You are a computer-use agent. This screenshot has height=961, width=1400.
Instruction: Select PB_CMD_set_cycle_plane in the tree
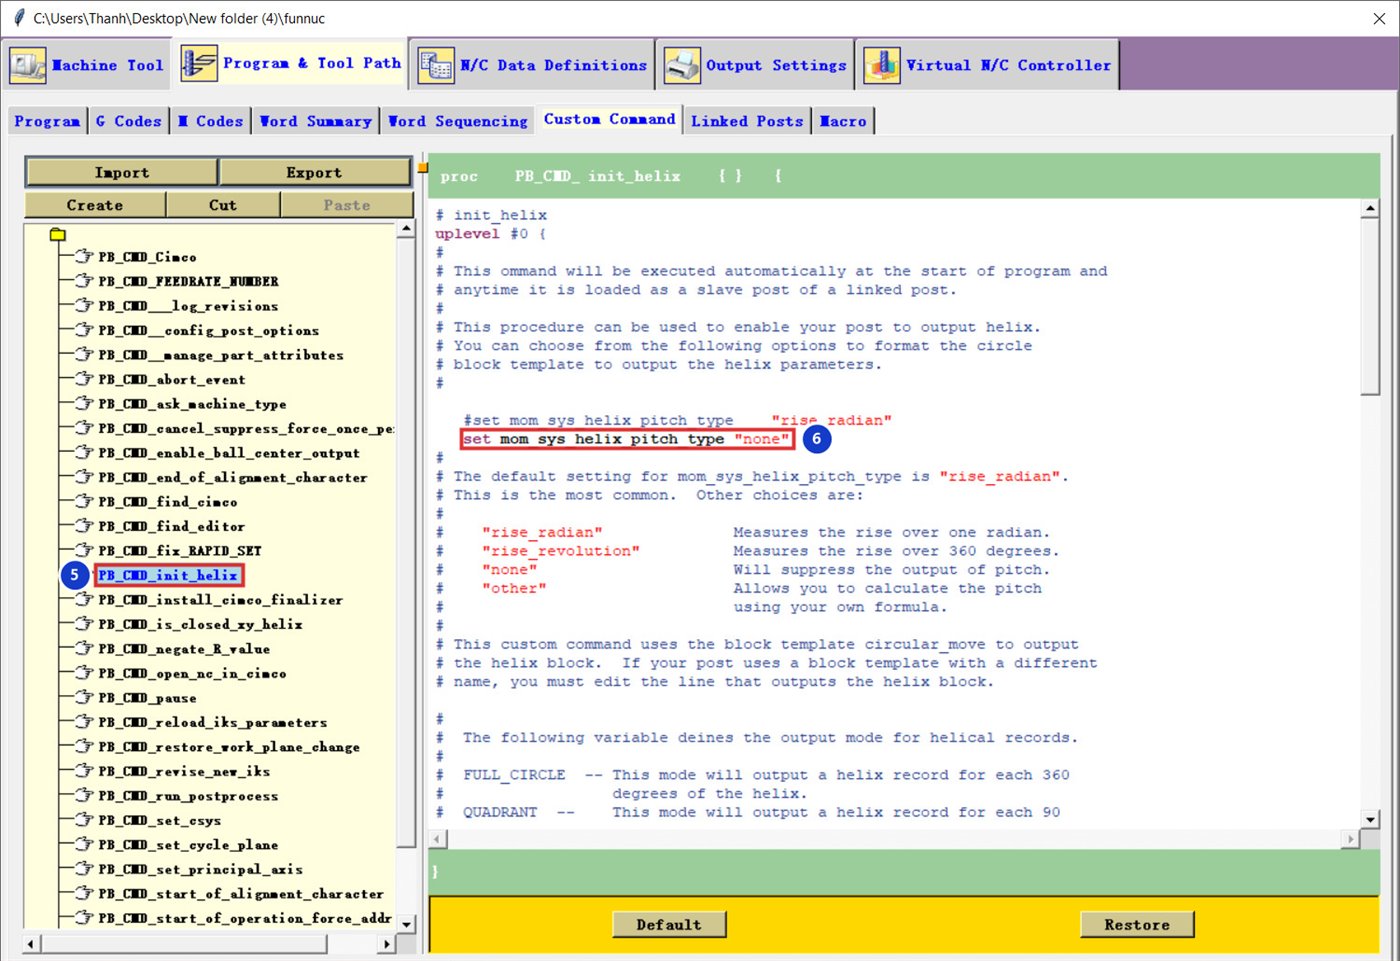[x=188, y=845]
